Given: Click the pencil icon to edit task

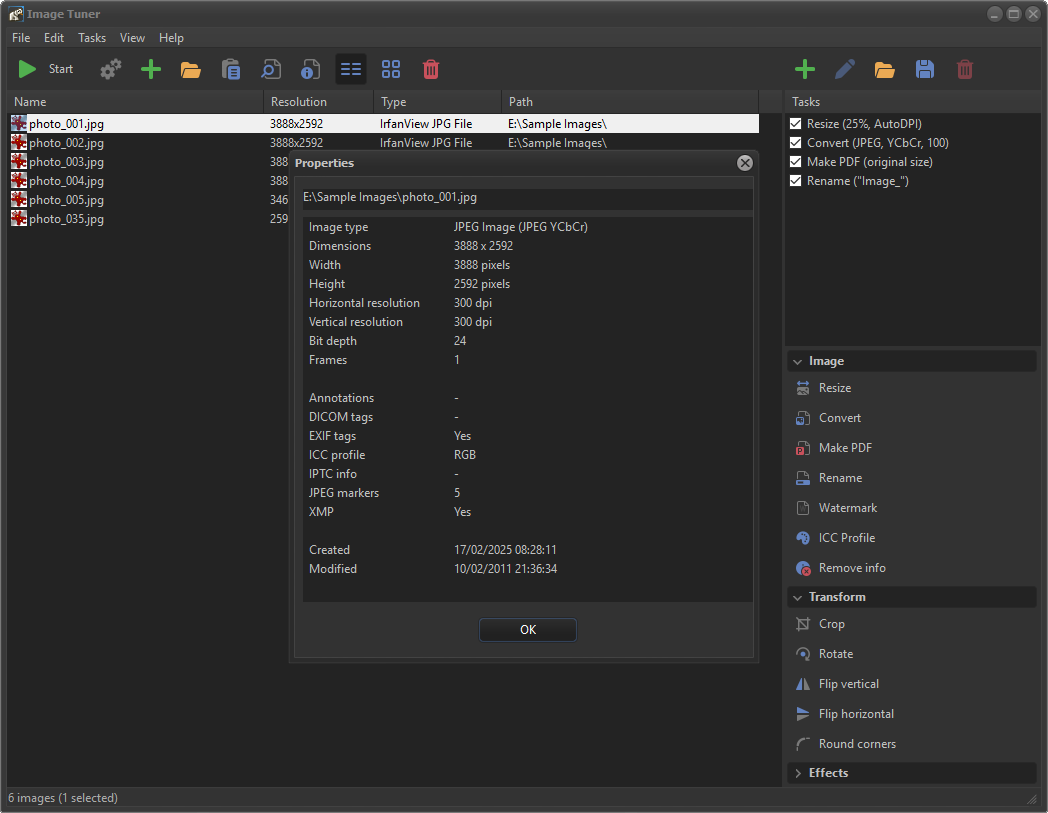Looking at the screenshot, I should [845, 69].
